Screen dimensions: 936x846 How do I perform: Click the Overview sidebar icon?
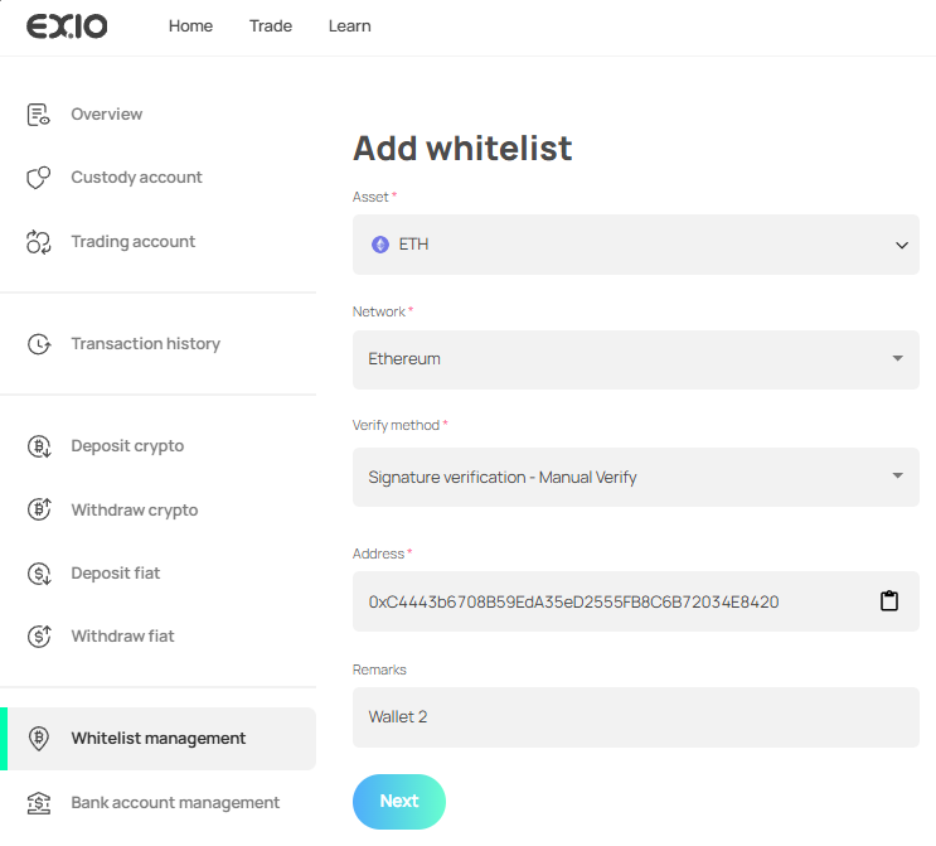point(38,115)
